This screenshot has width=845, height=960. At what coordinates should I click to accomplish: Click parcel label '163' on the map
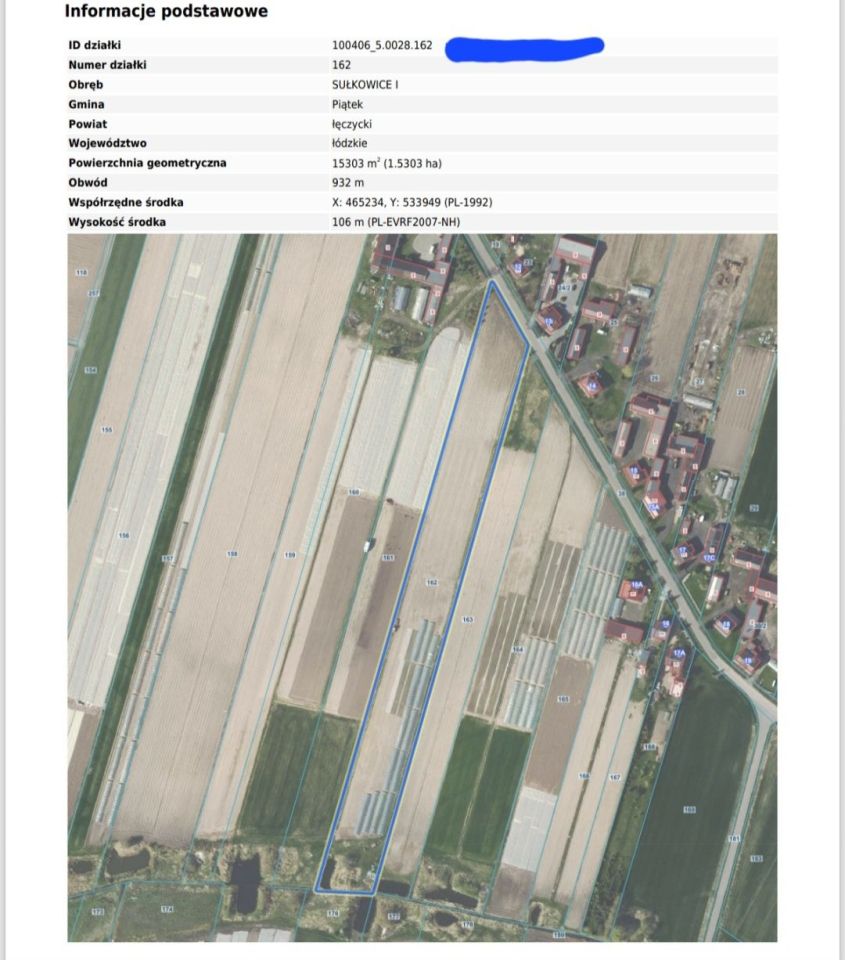click(468, 620)
